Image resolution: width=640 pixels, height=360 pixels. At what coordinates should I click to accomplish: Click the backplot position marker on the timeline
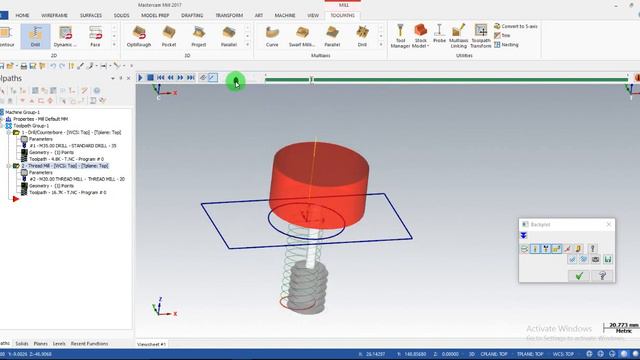311,80
